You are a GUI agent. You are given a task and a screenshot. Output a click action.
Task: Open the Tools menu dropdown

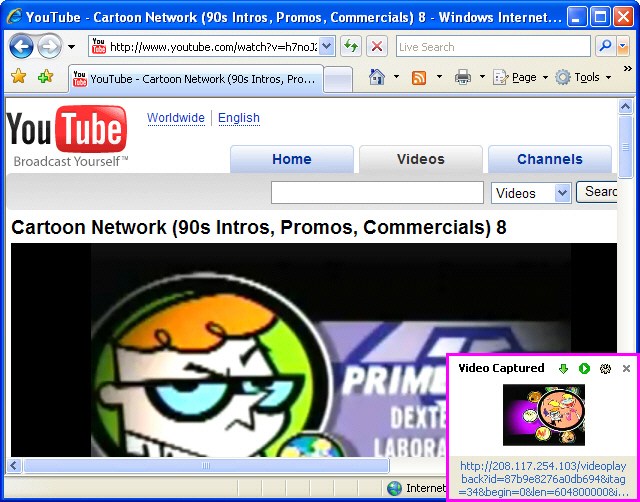[x=585, y=77]
